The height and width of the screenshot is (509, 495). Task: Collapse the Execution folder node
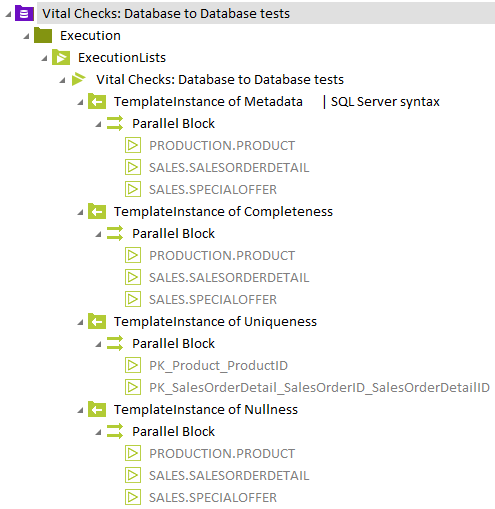pos(26,36)
